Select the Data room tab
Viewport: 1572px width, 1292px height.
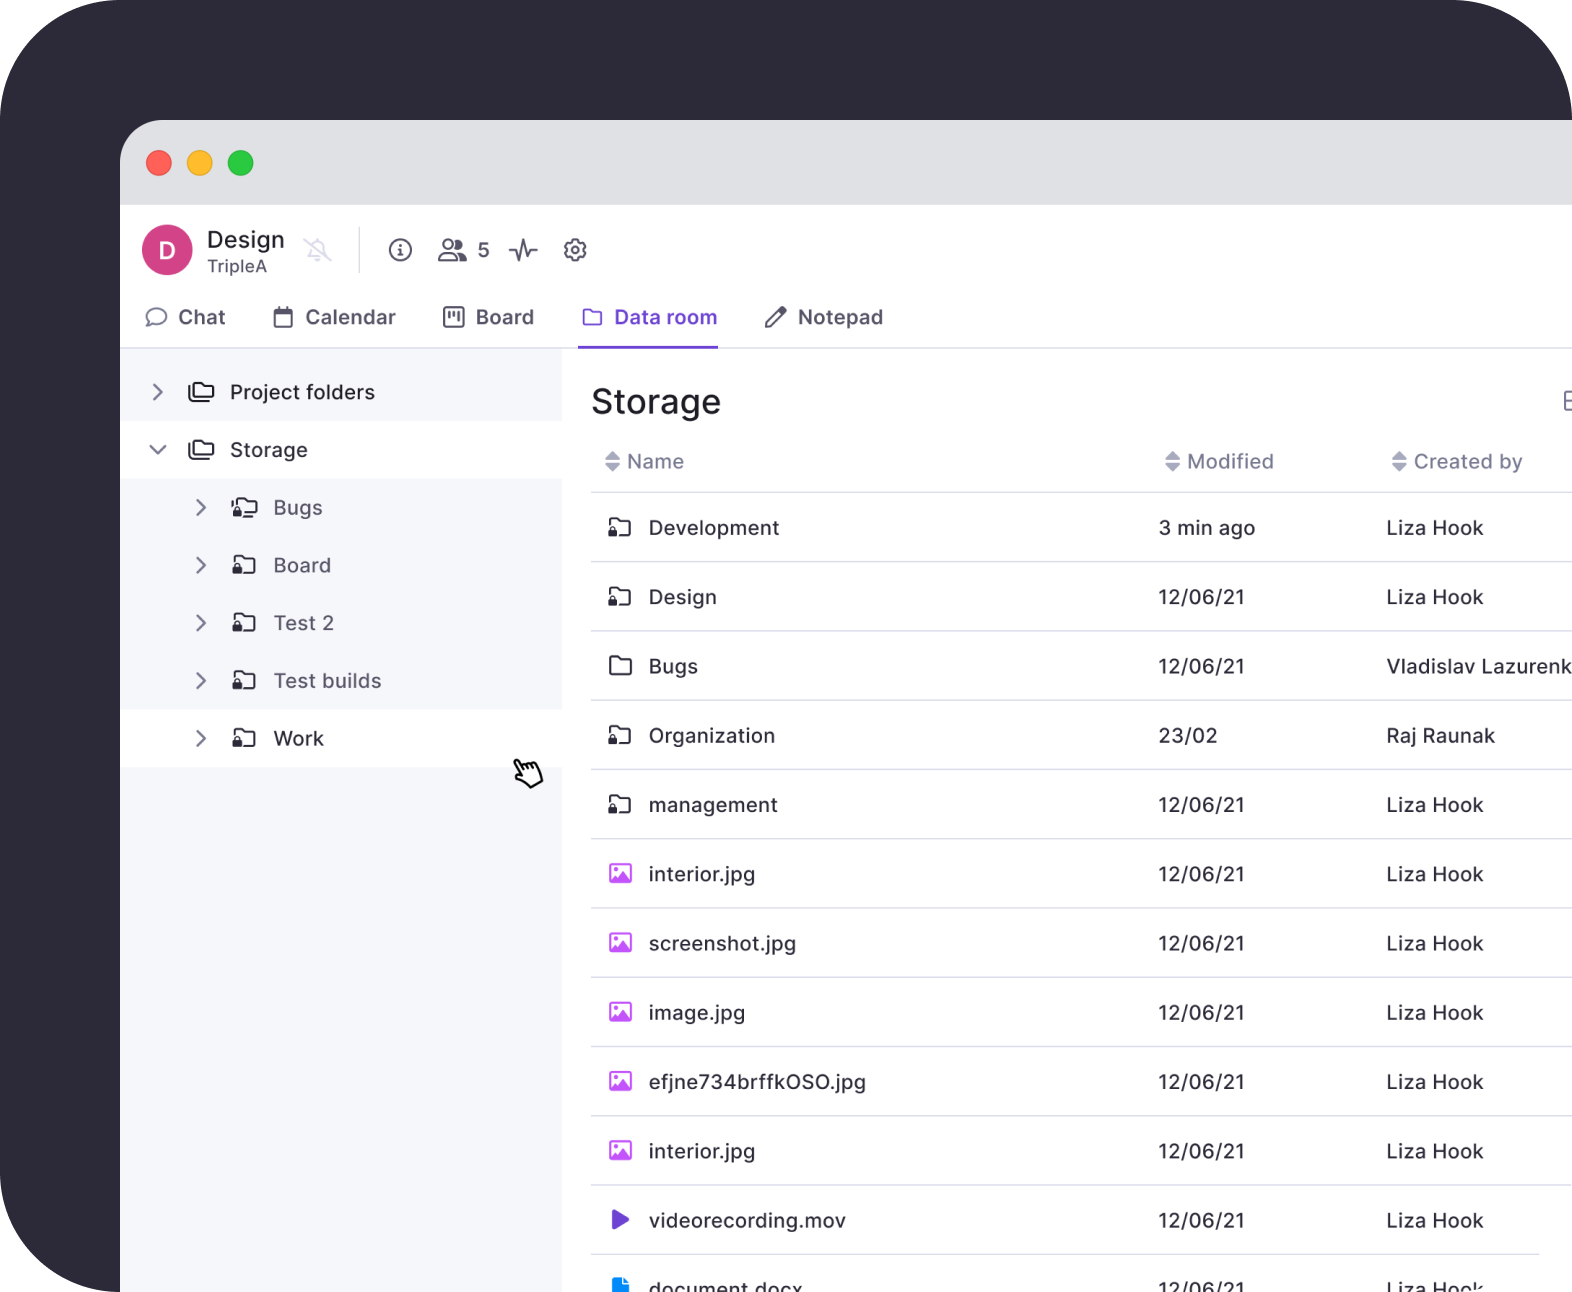(649, 317)
